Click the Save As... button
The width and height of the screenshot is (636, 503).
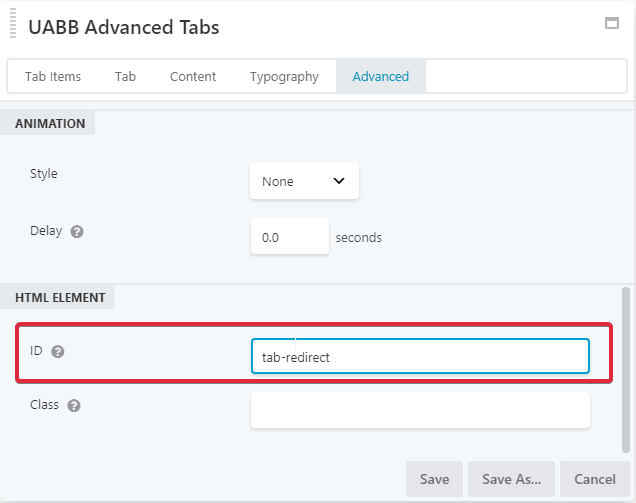point(511,479)
